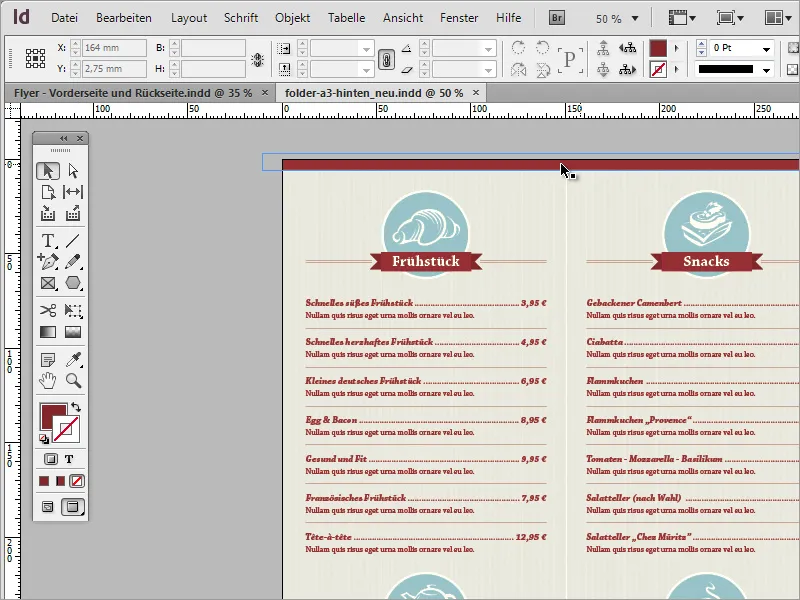800x600 pixels.
Task: Open the Layout menu
Action: [x=189, y=18]
